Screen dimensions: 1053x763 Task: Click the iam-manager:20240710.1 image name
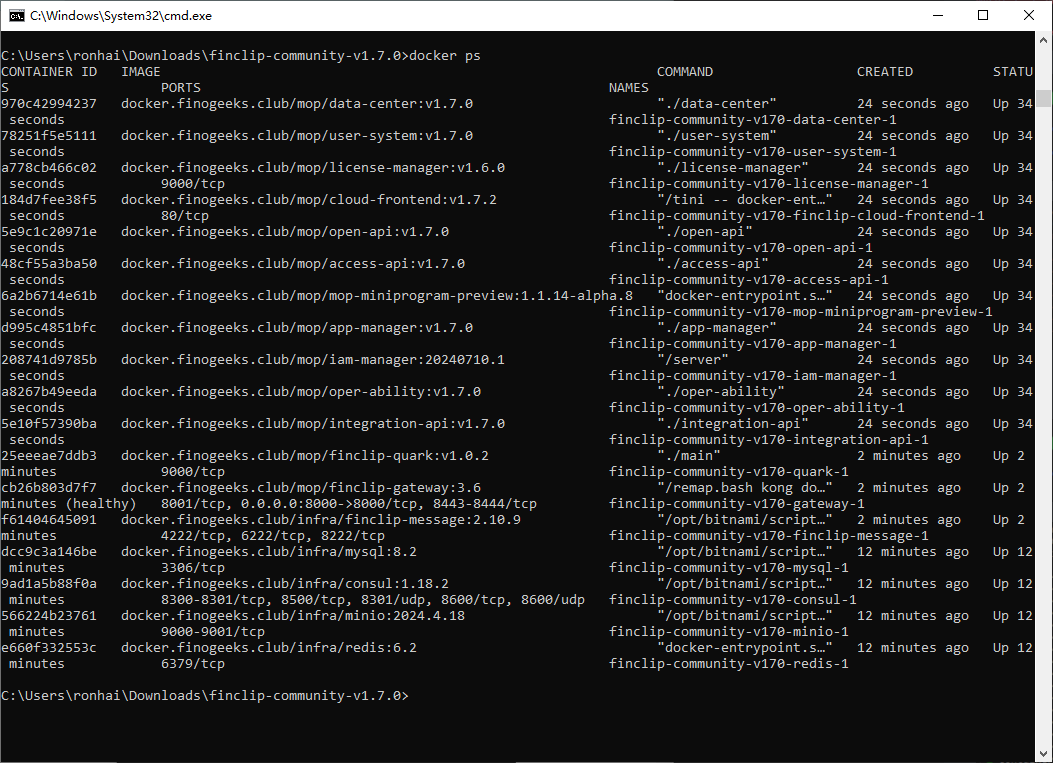click(313, 360)
